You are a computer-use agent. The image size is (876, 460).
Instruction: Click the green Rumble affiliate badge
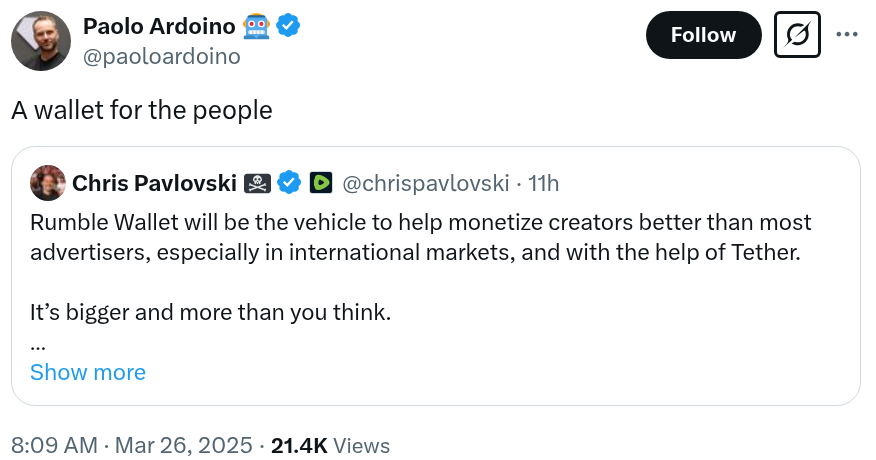320,183
